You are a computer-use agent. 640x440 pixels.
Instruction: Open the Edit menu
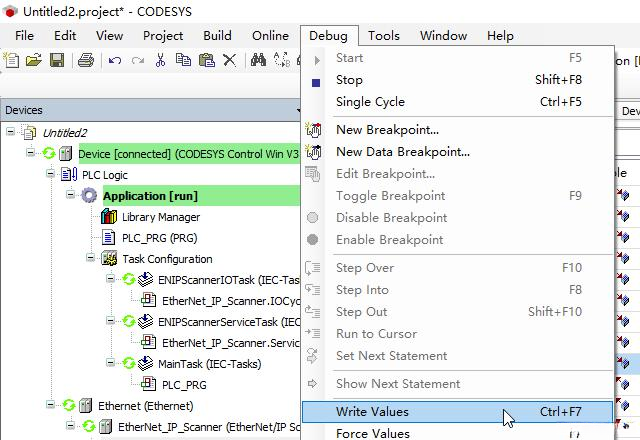click(65, 36)
